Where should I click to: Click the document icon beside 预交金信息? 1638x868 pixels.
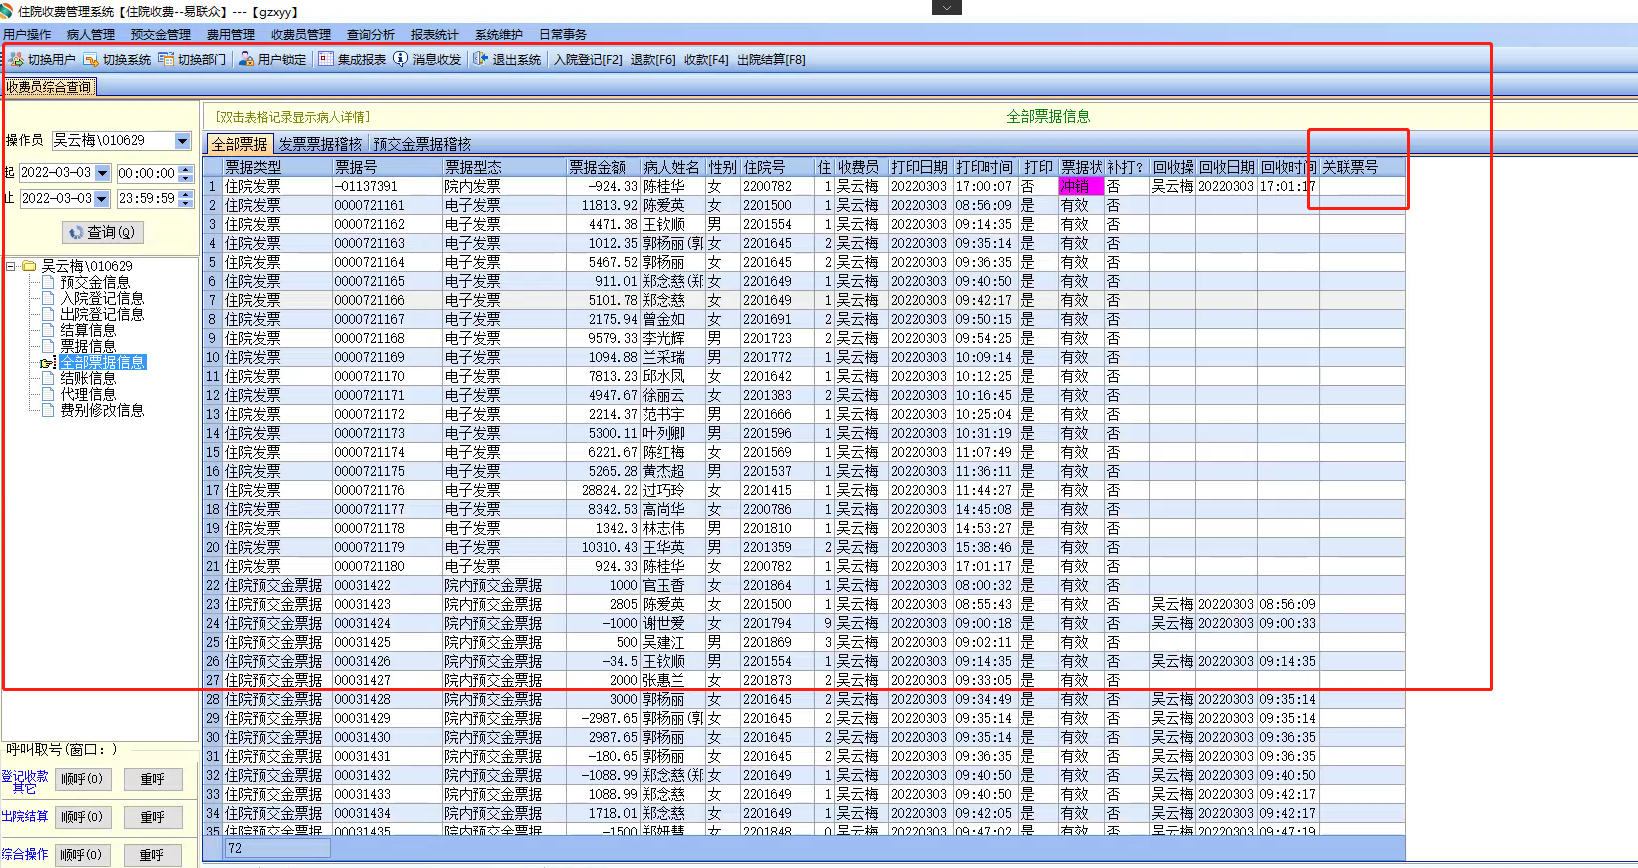48,282
